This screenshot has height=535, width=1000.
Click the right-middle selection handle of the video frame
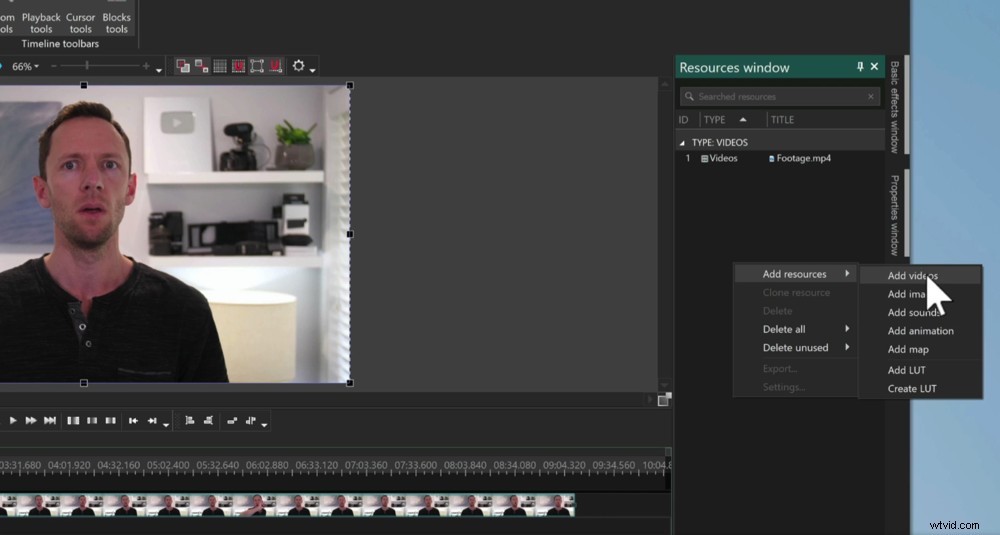point(349,234)
